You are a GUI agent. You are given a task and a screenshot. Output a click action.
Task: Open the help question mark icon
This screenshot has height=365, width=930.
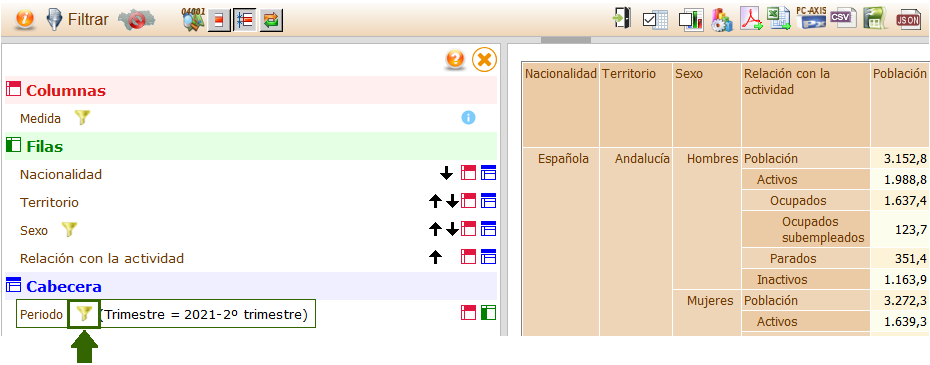[x=455, y=59]
